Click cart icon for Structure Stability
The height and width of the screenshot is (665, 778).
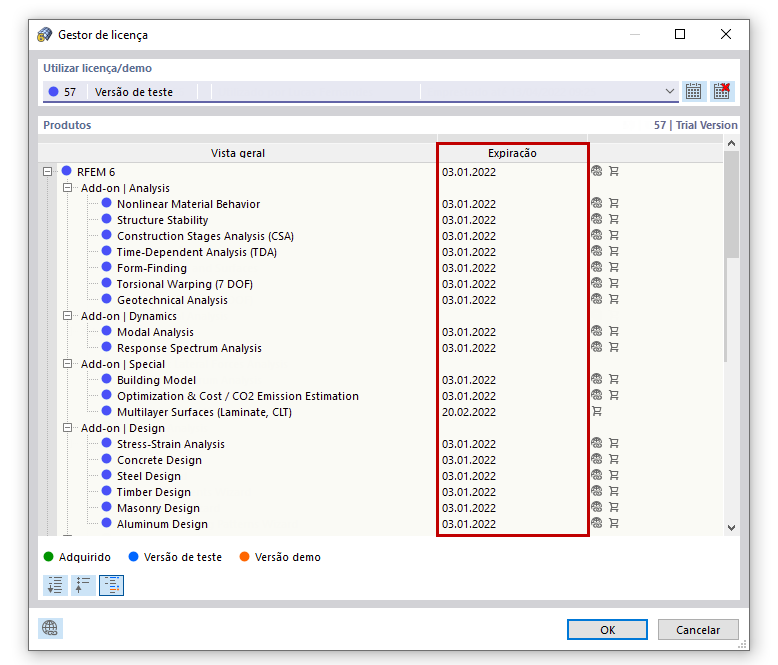pyautogui.click(x=614, y=219)
